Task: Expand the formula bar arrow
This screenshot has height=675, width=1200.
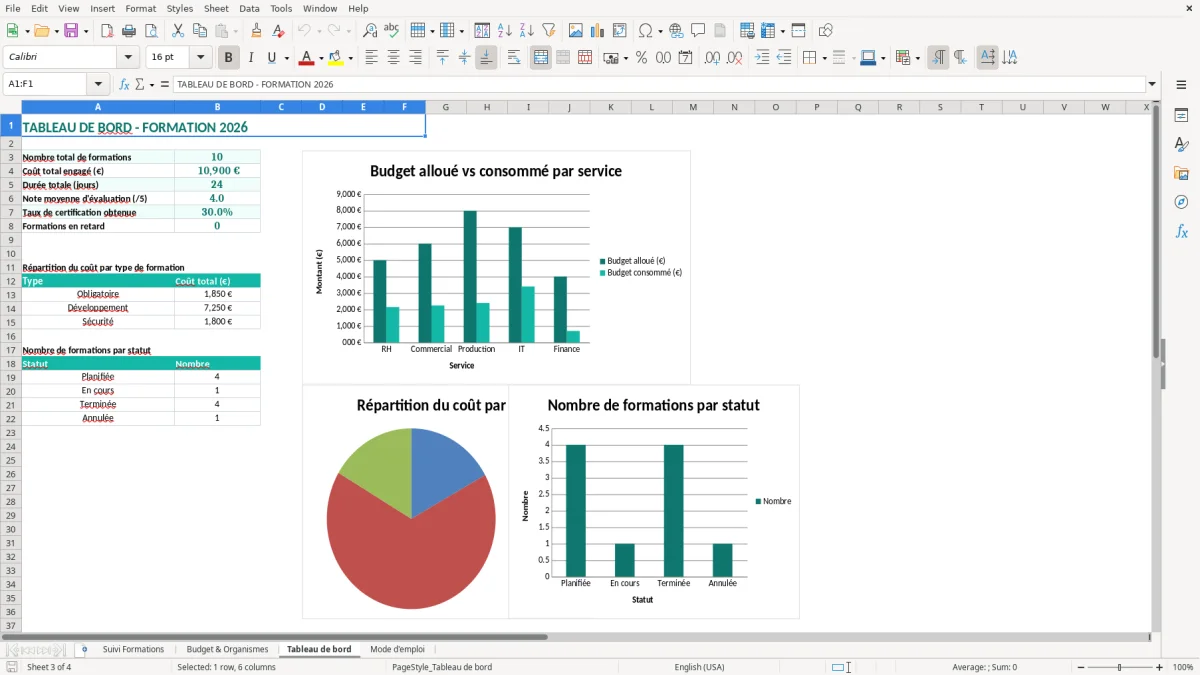Action: coord(1153,84)
